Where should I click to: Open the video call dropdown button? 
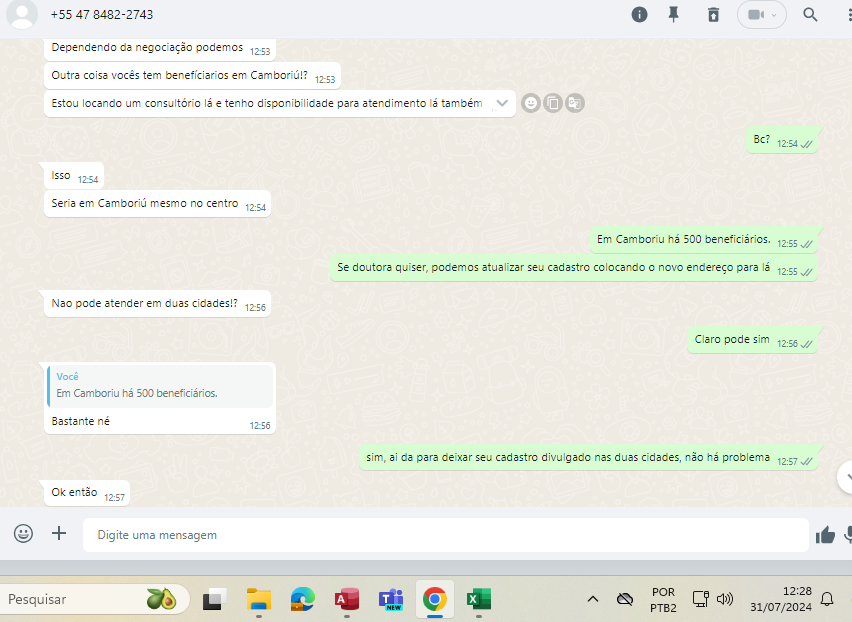click(x=762, y=15)
